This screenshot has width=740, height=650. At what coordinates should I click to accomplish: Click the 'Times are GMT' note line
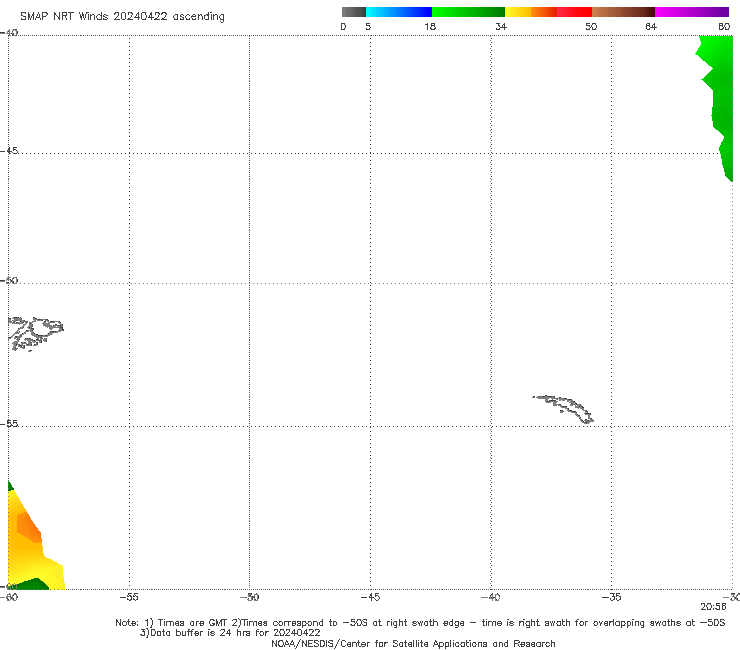420,623
